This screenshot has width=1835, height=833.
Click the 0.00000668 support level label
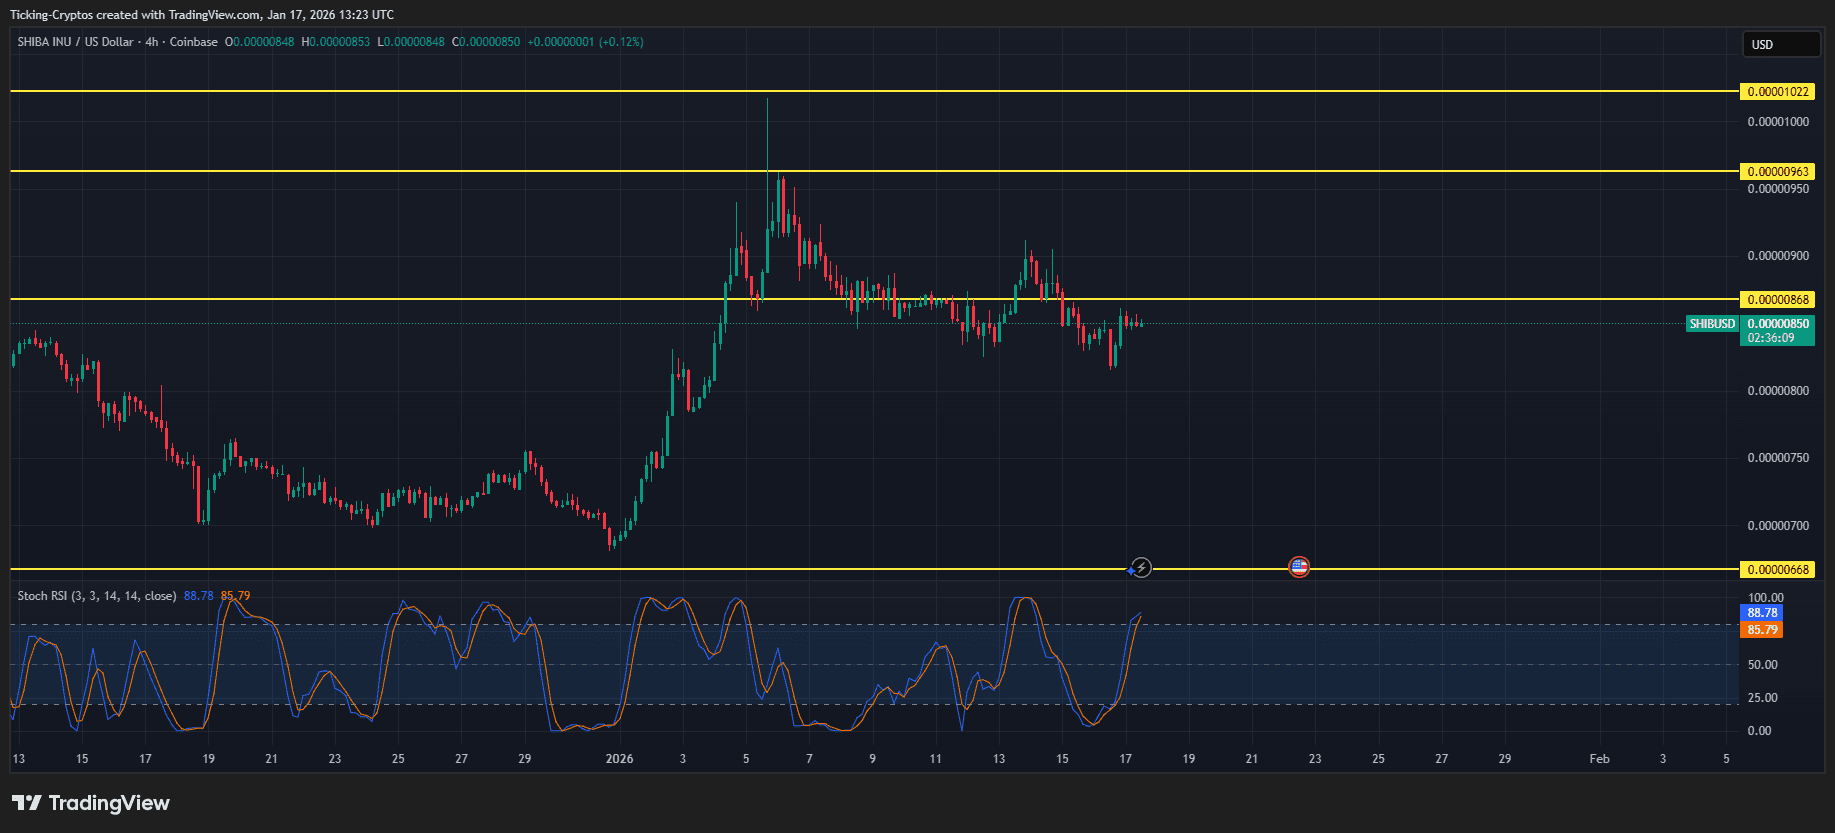click(1778, 570)
